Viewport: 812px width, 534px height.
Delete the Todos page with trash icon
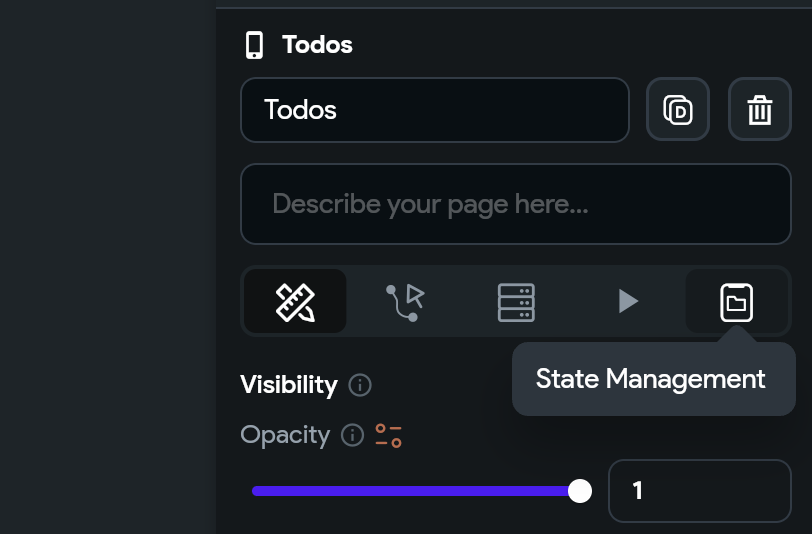coord(760,109)
